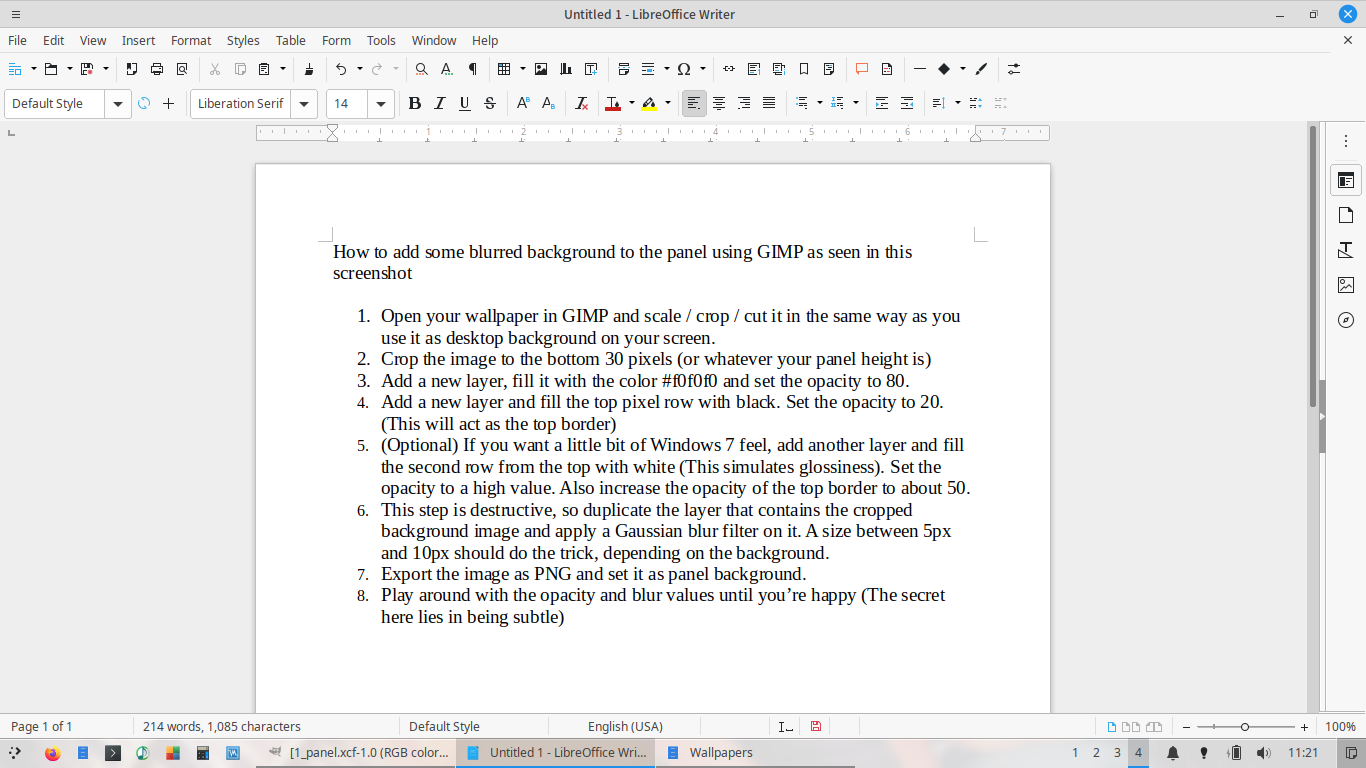Open the Tools menu
The image size is (1366, 768).
381,41
